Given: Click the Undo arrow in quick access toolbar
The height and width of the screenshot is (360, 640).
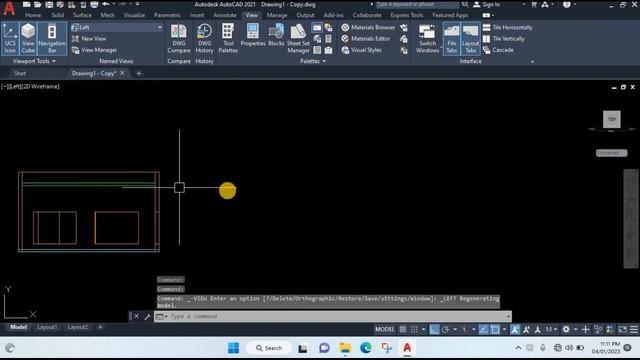Looking at the screenshot, I should pyautogui.click(x=106, y=4).
